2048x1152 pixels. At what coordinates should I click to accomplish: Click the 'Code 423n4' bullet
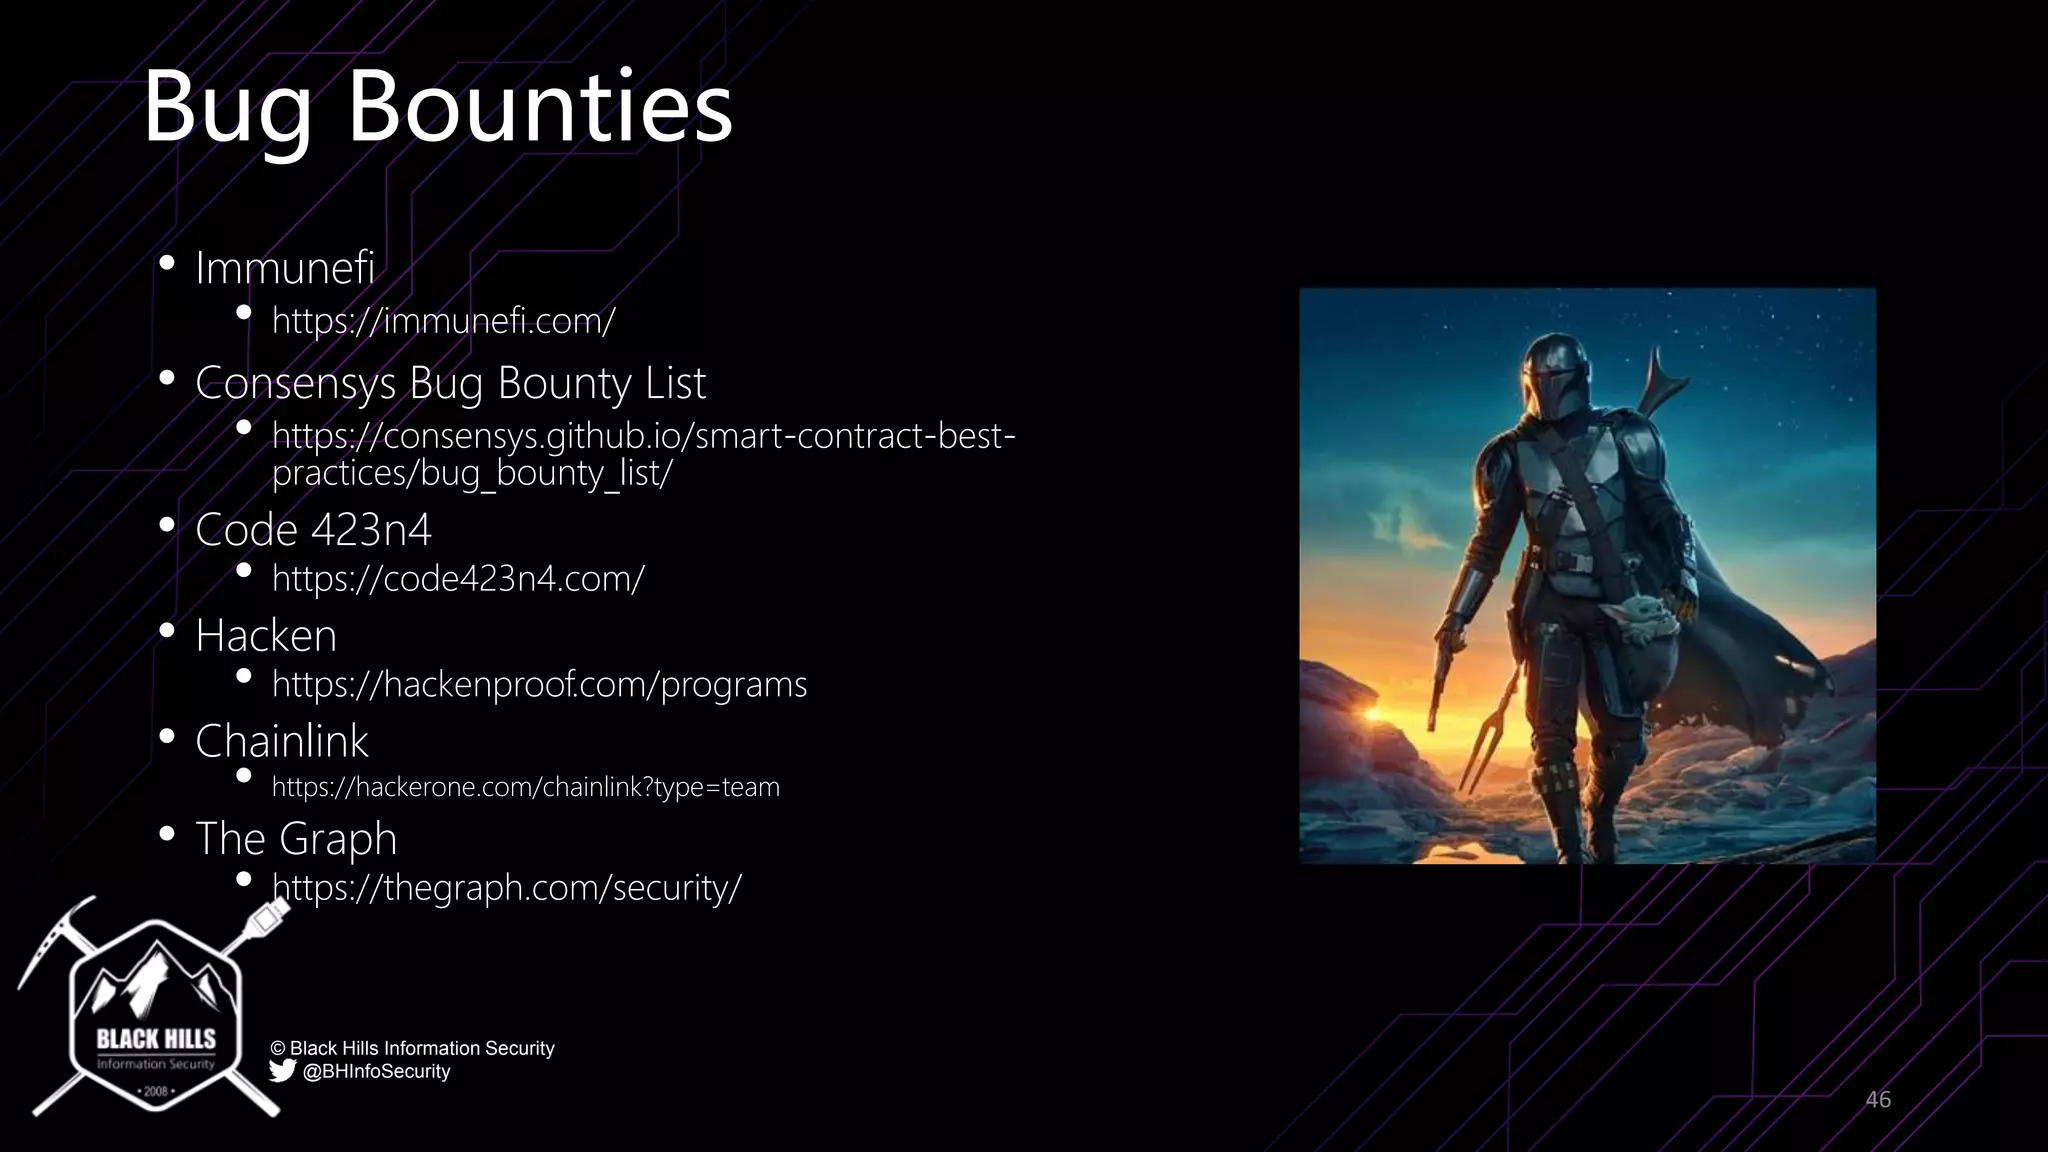click(313, 530)
